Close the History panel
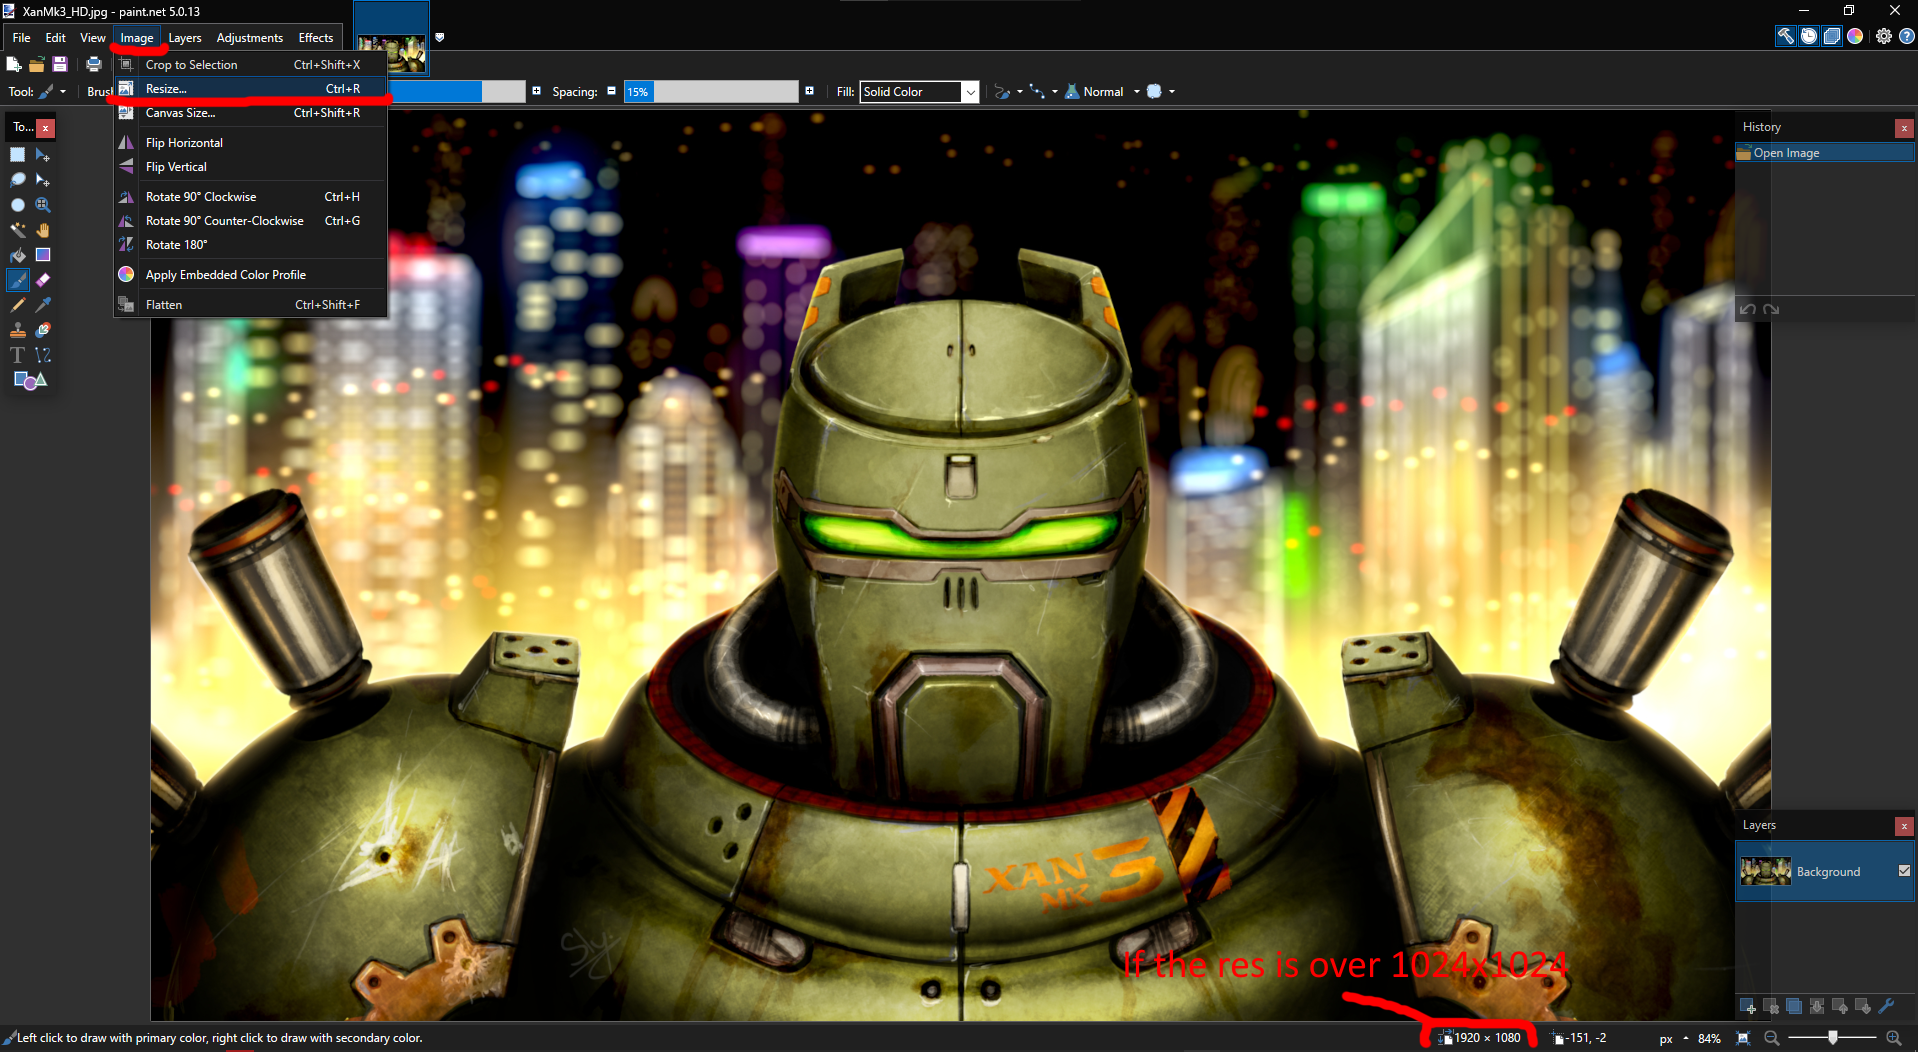 (x=1904, y=128)
